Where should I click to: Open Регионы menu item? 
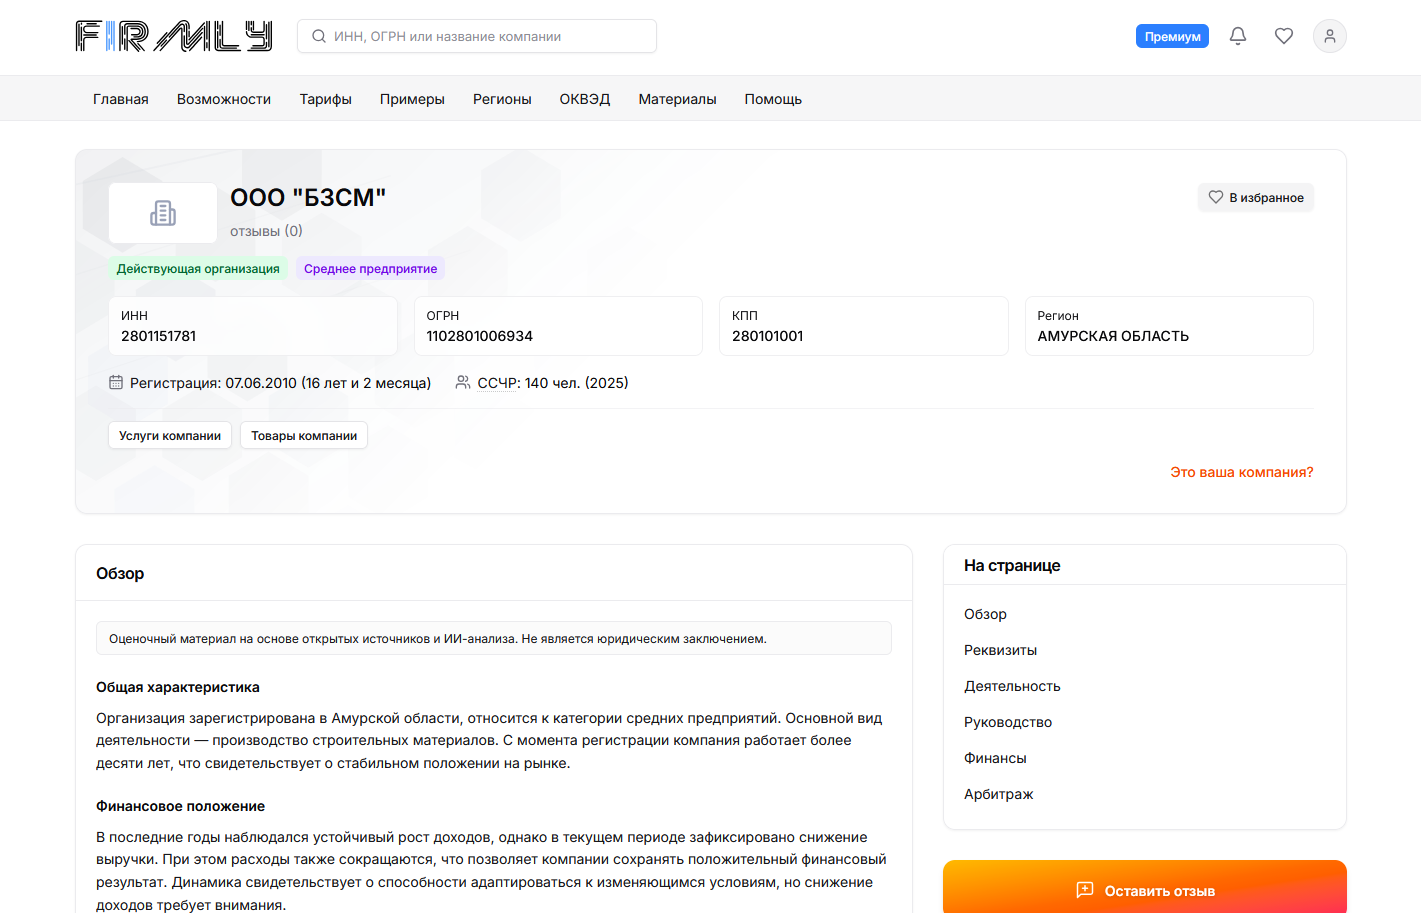[502, 99]
